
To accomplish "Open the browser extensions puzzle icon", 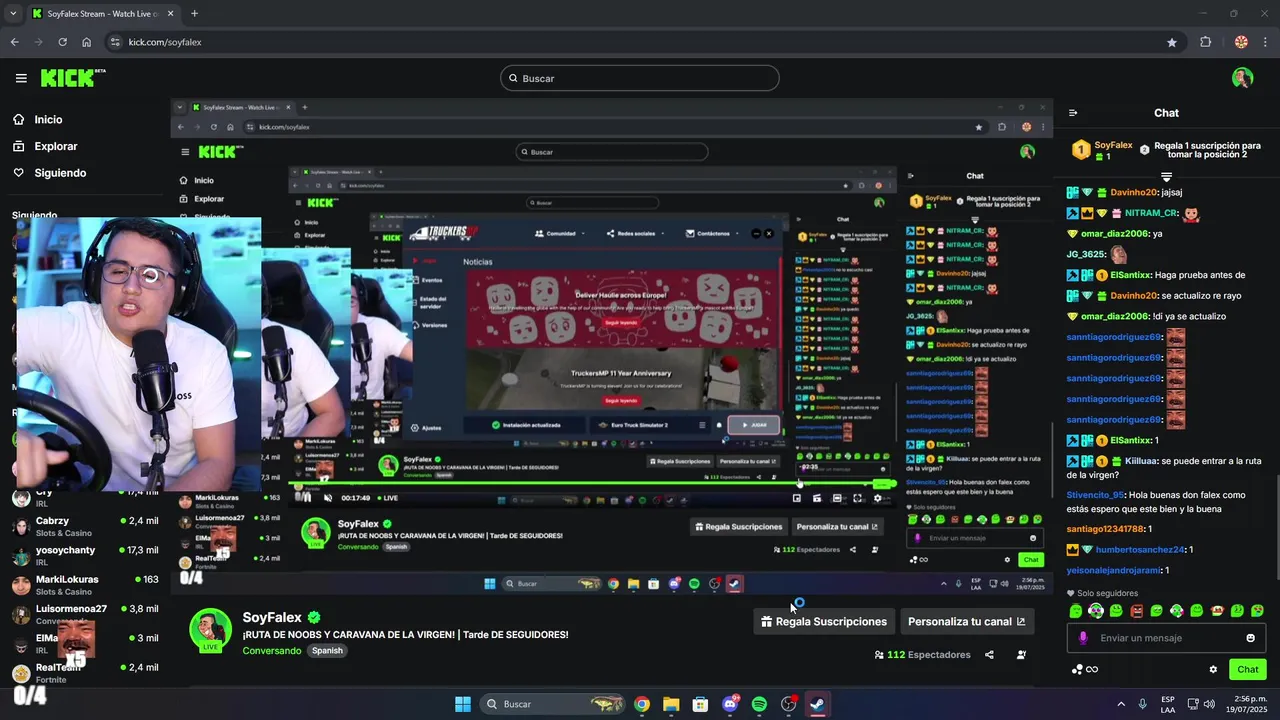I will (1205, 42).
